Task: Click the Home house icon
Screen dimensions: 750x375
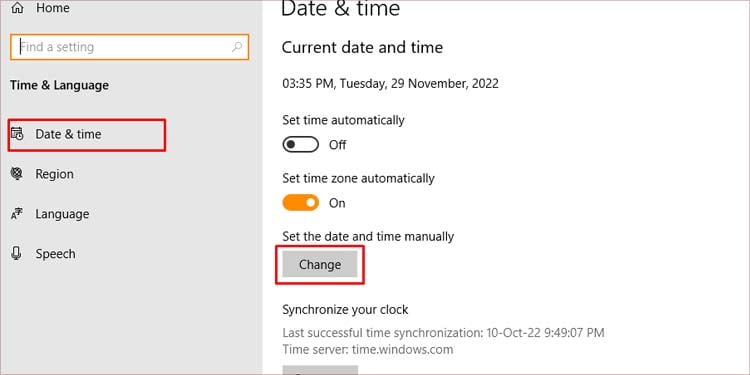Action: tap(17, 8)
